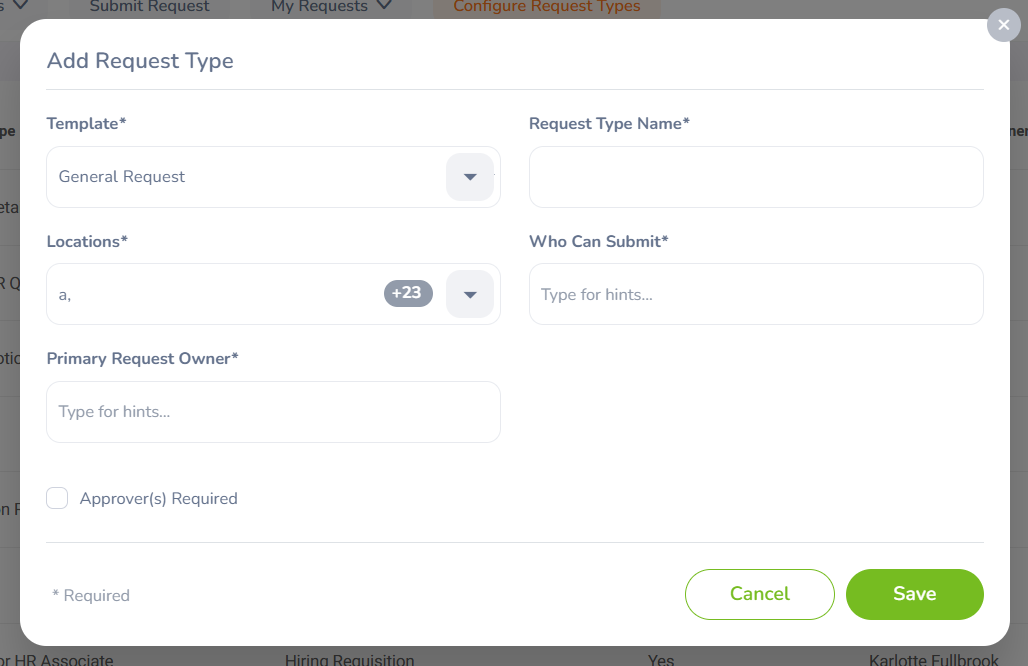Click the Approver(s) Required label
The image size is (1028, 666).
[x=158, y=498]
